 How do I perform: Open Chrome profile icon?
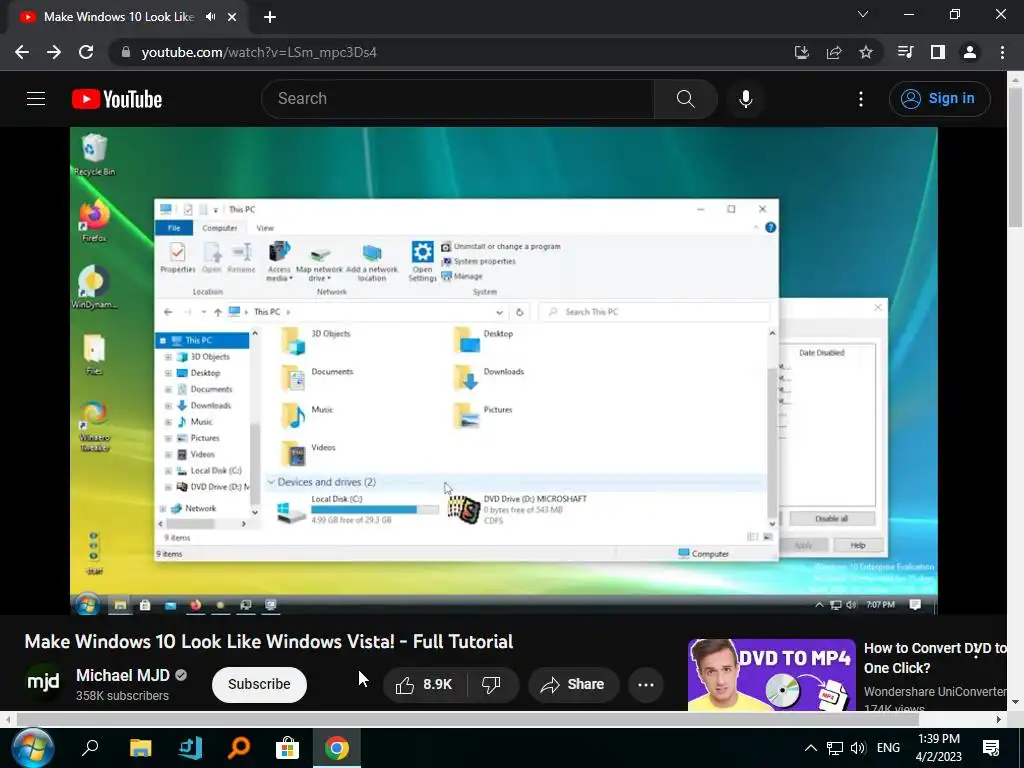click(x=970, y=52)
